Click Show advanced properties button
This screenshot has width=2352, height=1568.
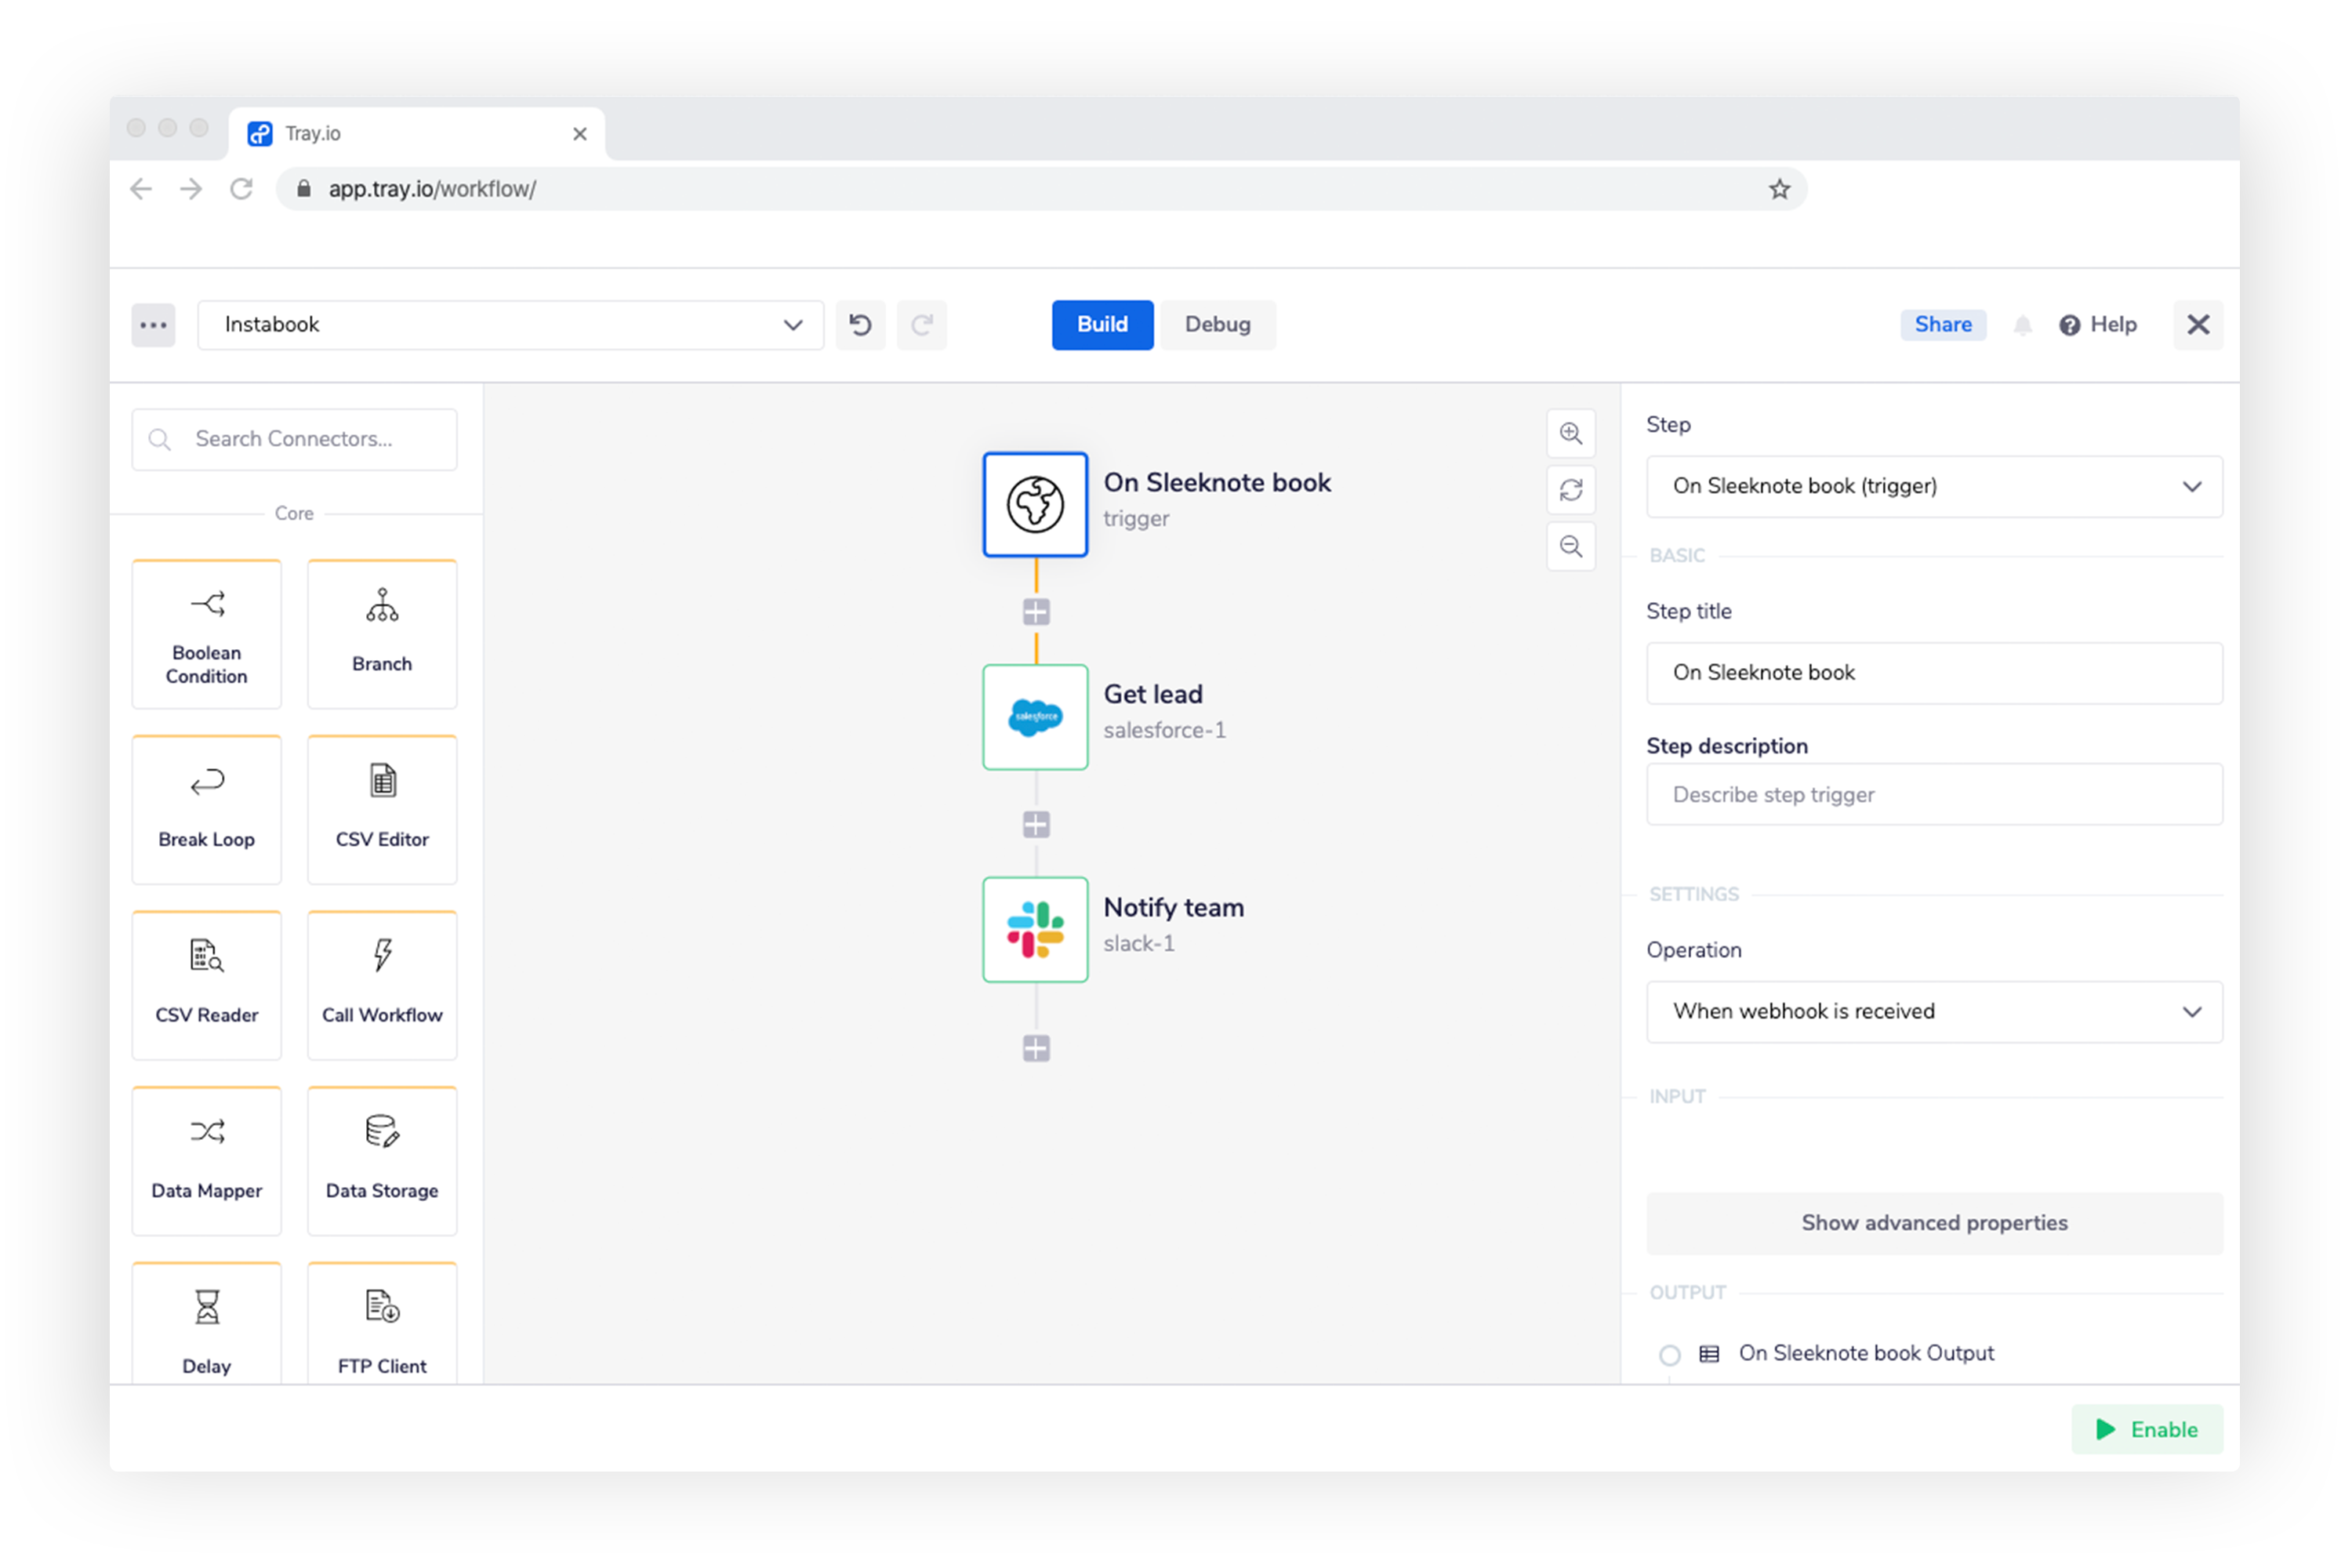tap(1934, 1221)
